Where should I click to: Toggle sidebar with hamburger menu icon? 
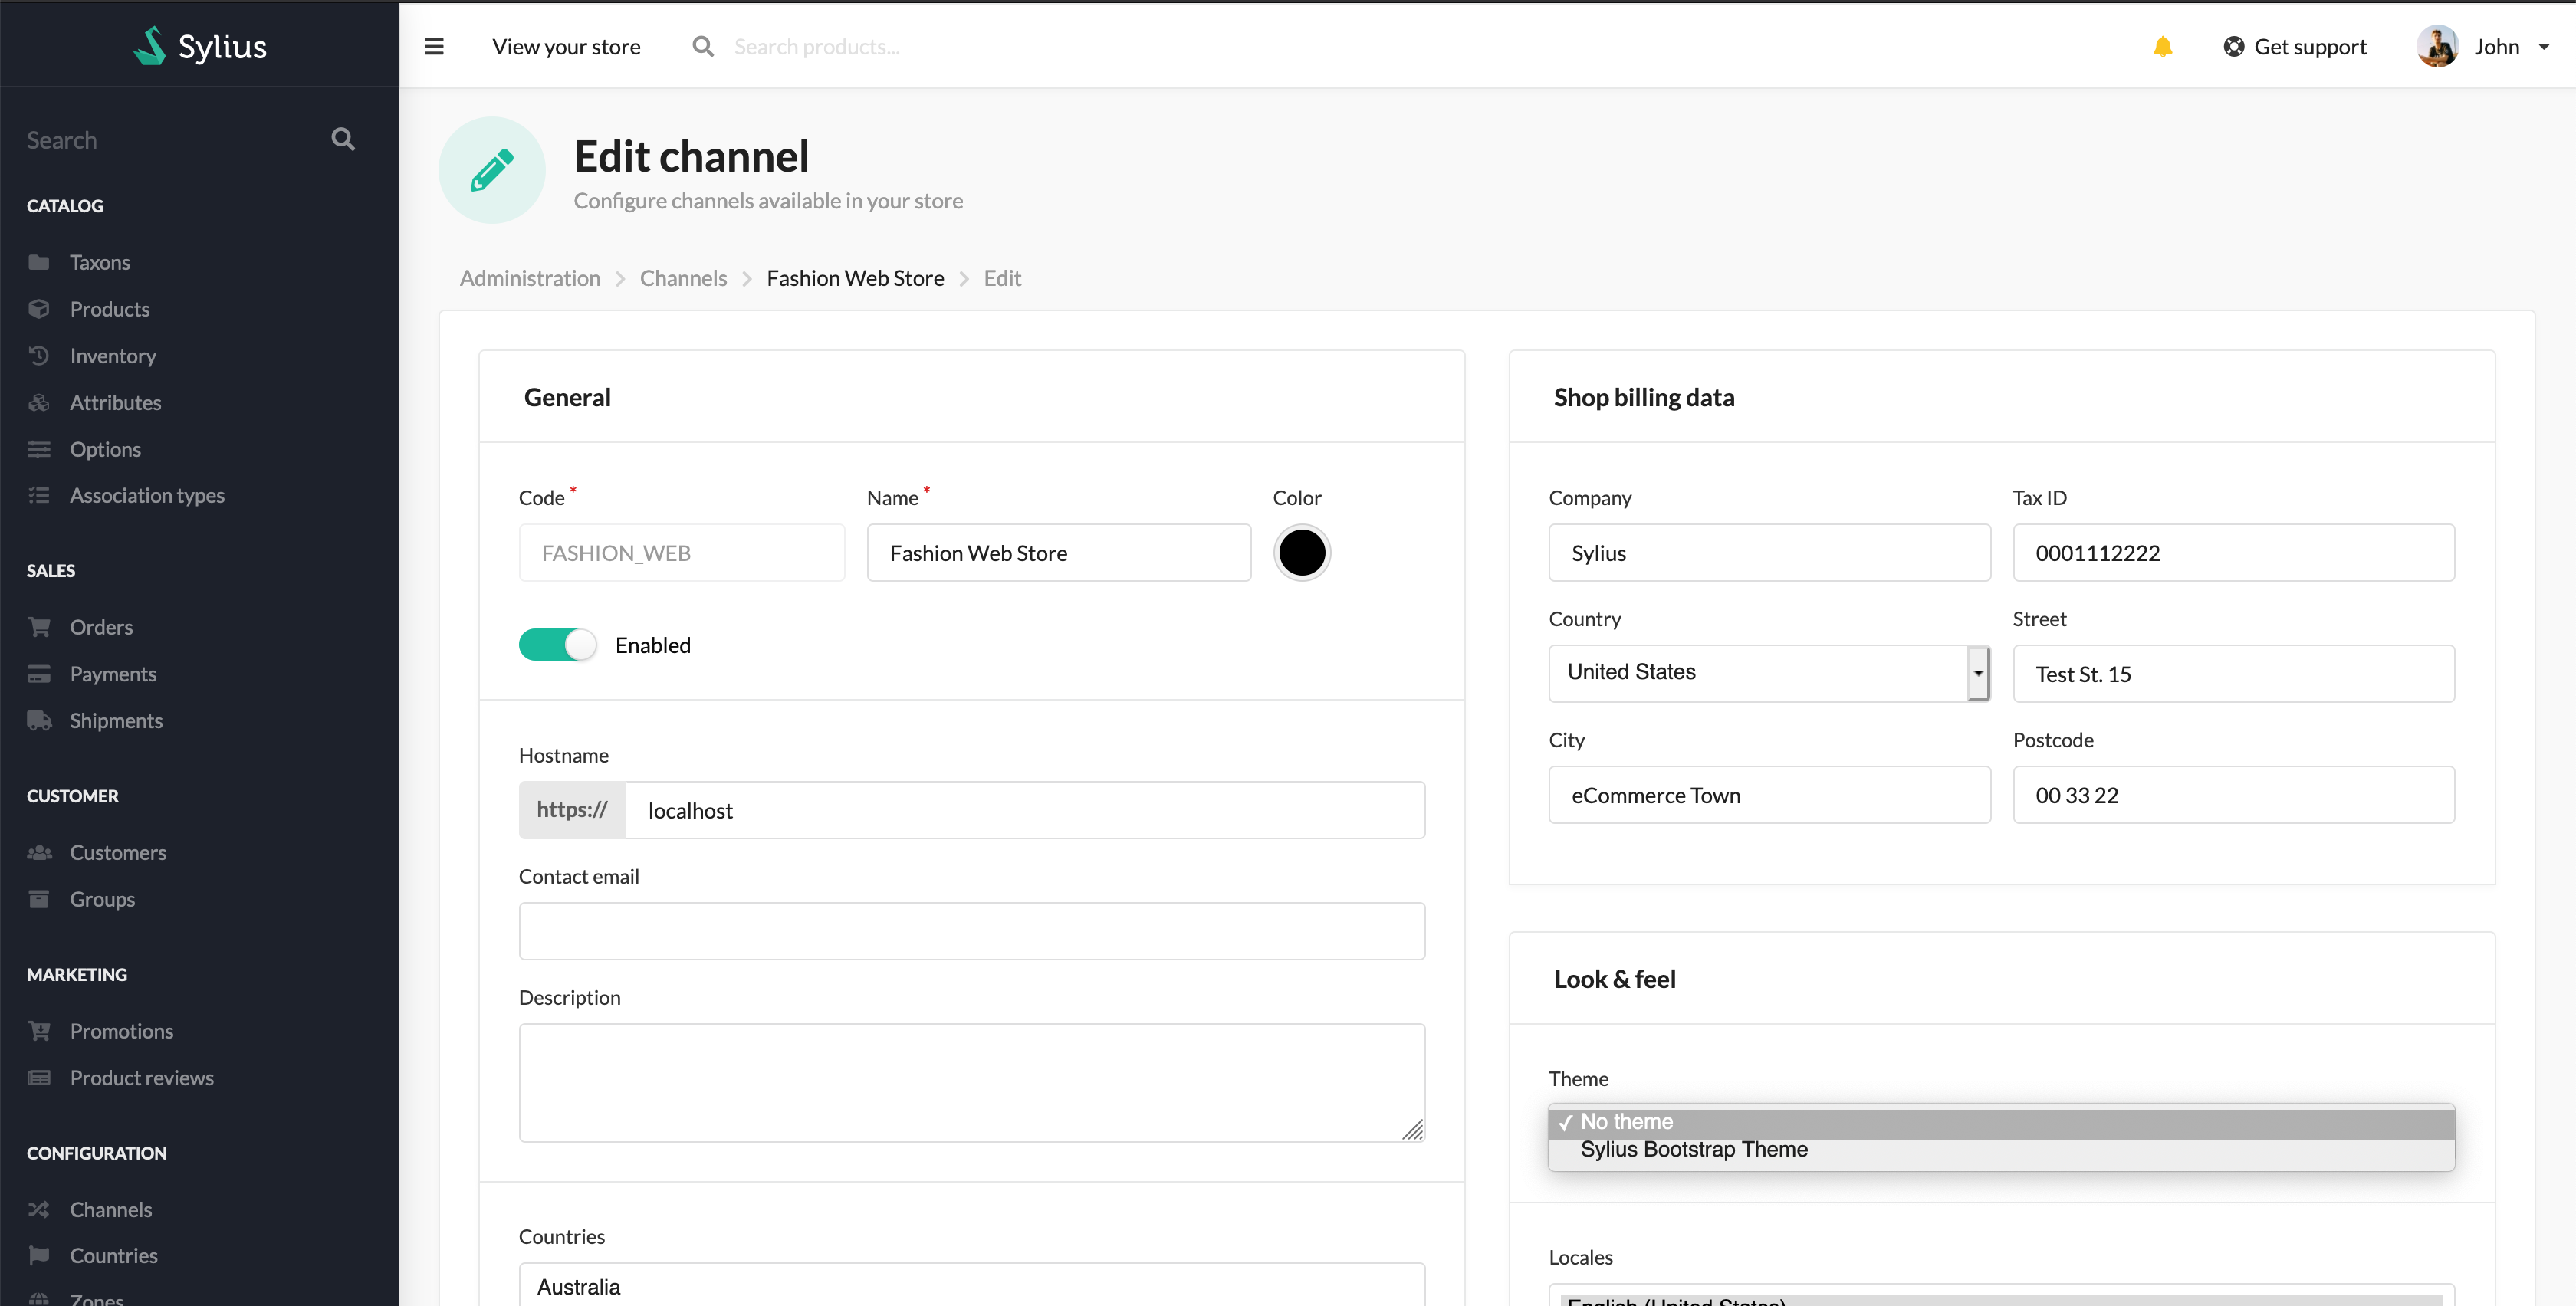[x=434, y=46]
